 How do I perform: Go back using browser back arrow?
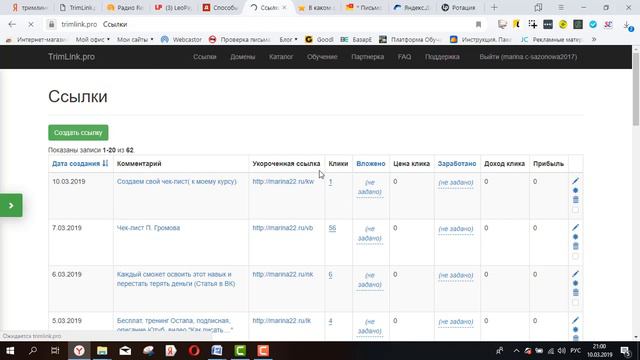point(12,24)
